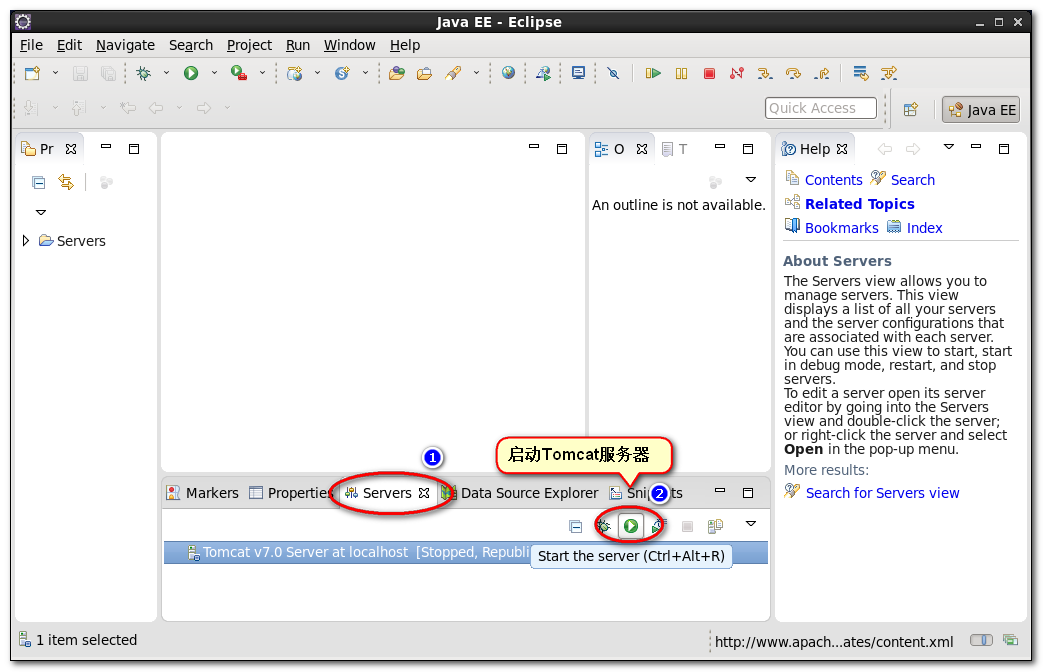The width and height of the screenshot is (1043, 672).
Task: Click the Open Type icon in toolbar
Action: 397,73
